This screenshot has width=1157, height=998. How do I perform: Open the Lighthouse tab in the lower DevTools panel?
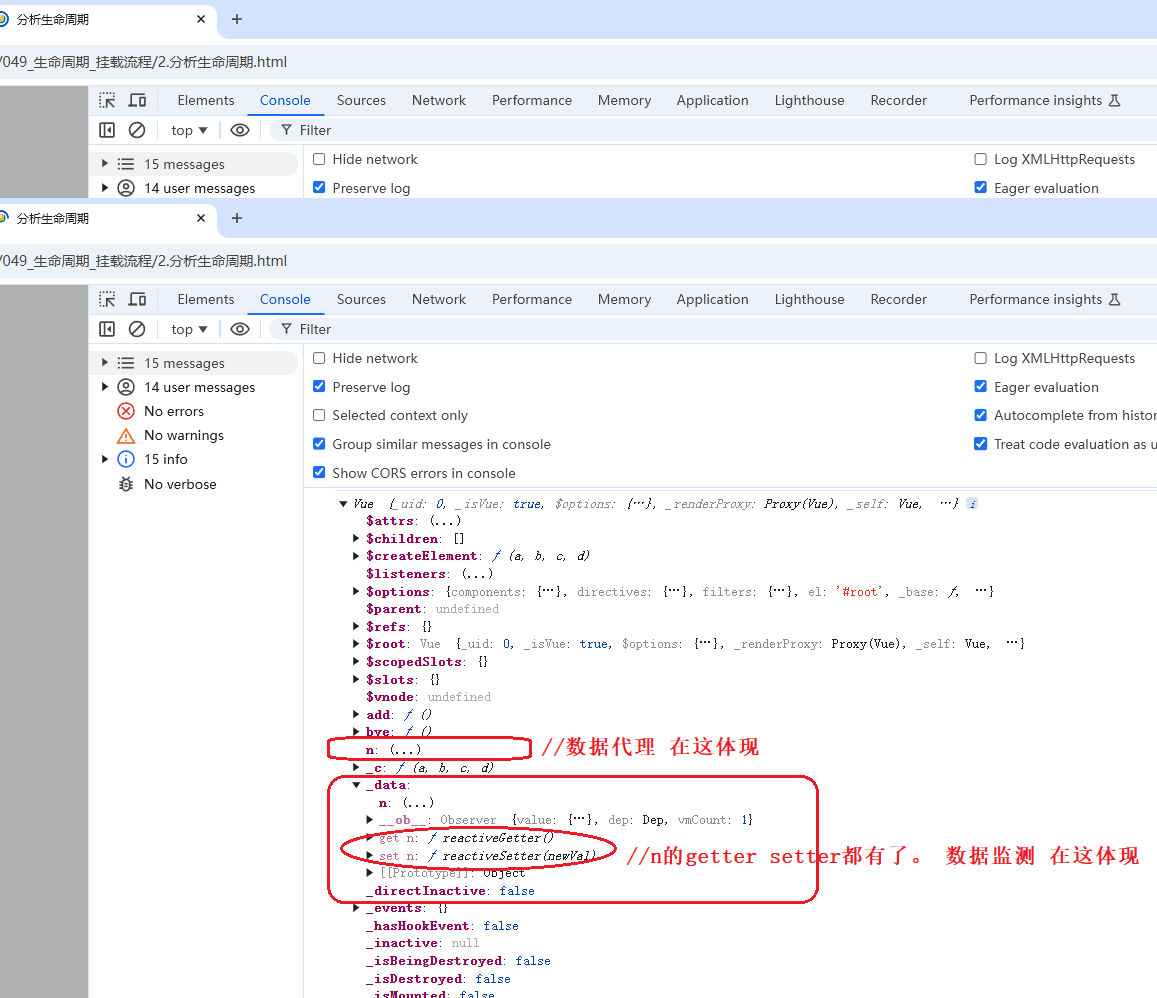[809, 299]
